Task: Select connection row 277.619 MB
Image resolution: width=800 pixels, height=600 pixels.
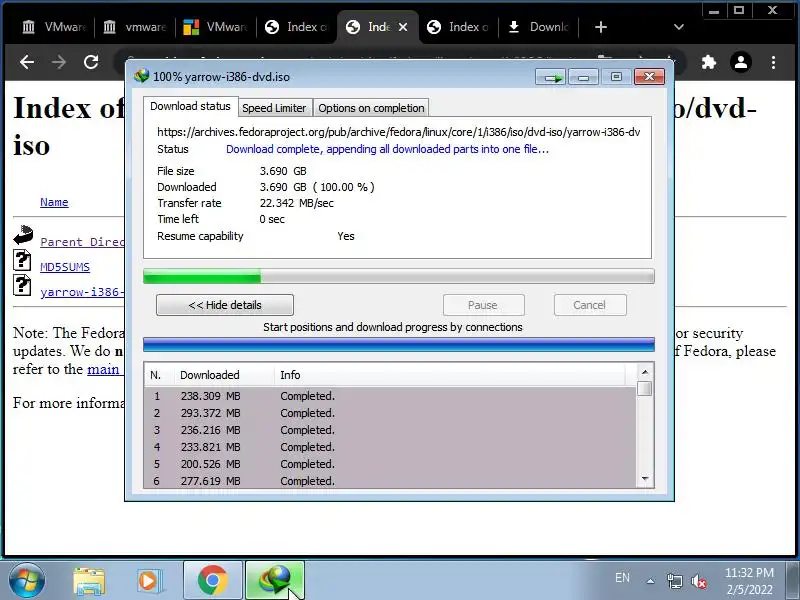Action: point(390,481)
